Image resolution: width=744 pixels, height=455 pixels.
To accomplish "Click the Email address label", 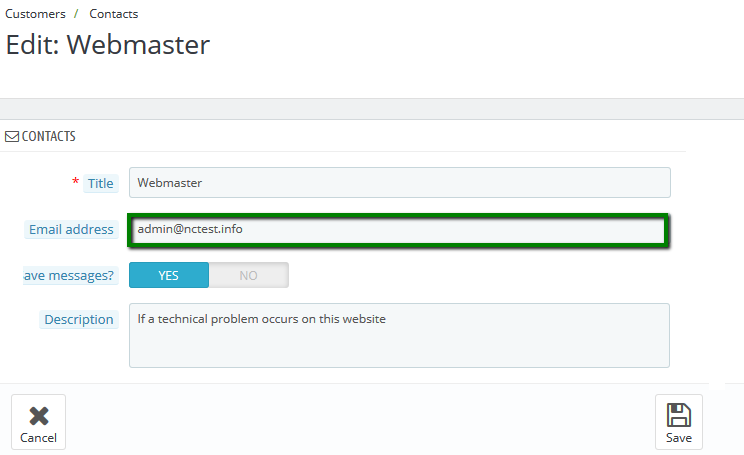I will [x=71, y=230].
